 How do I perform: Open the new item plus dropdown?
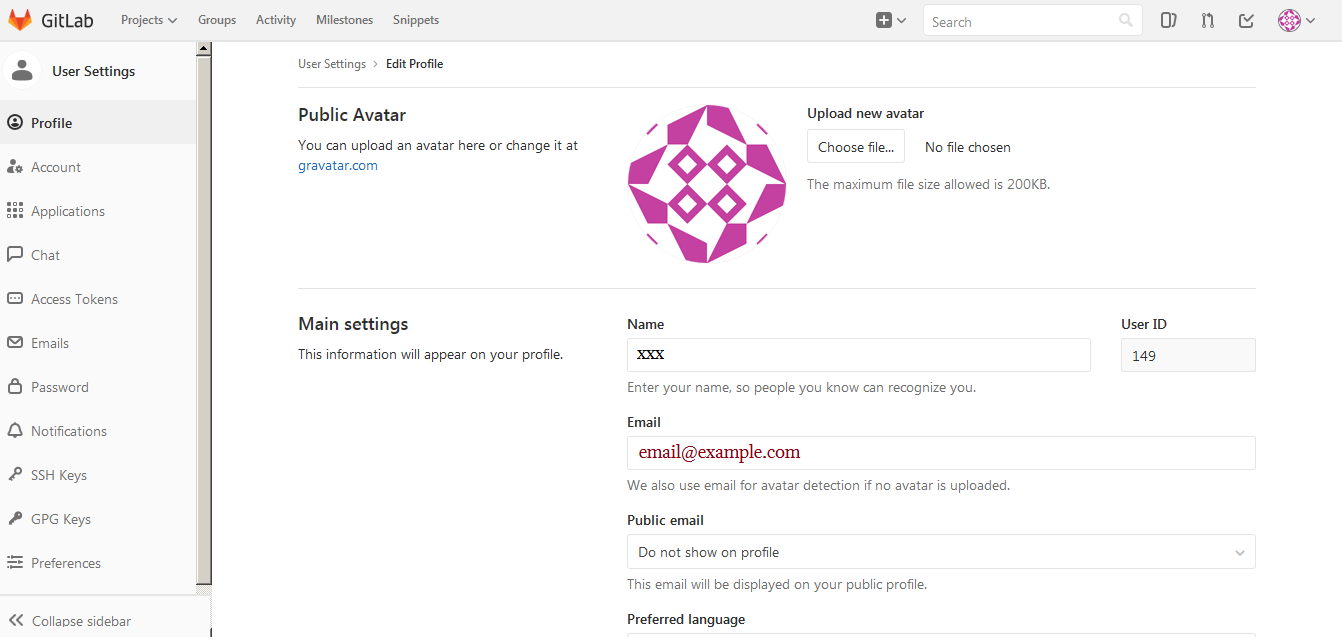click(x=890, y=20)
